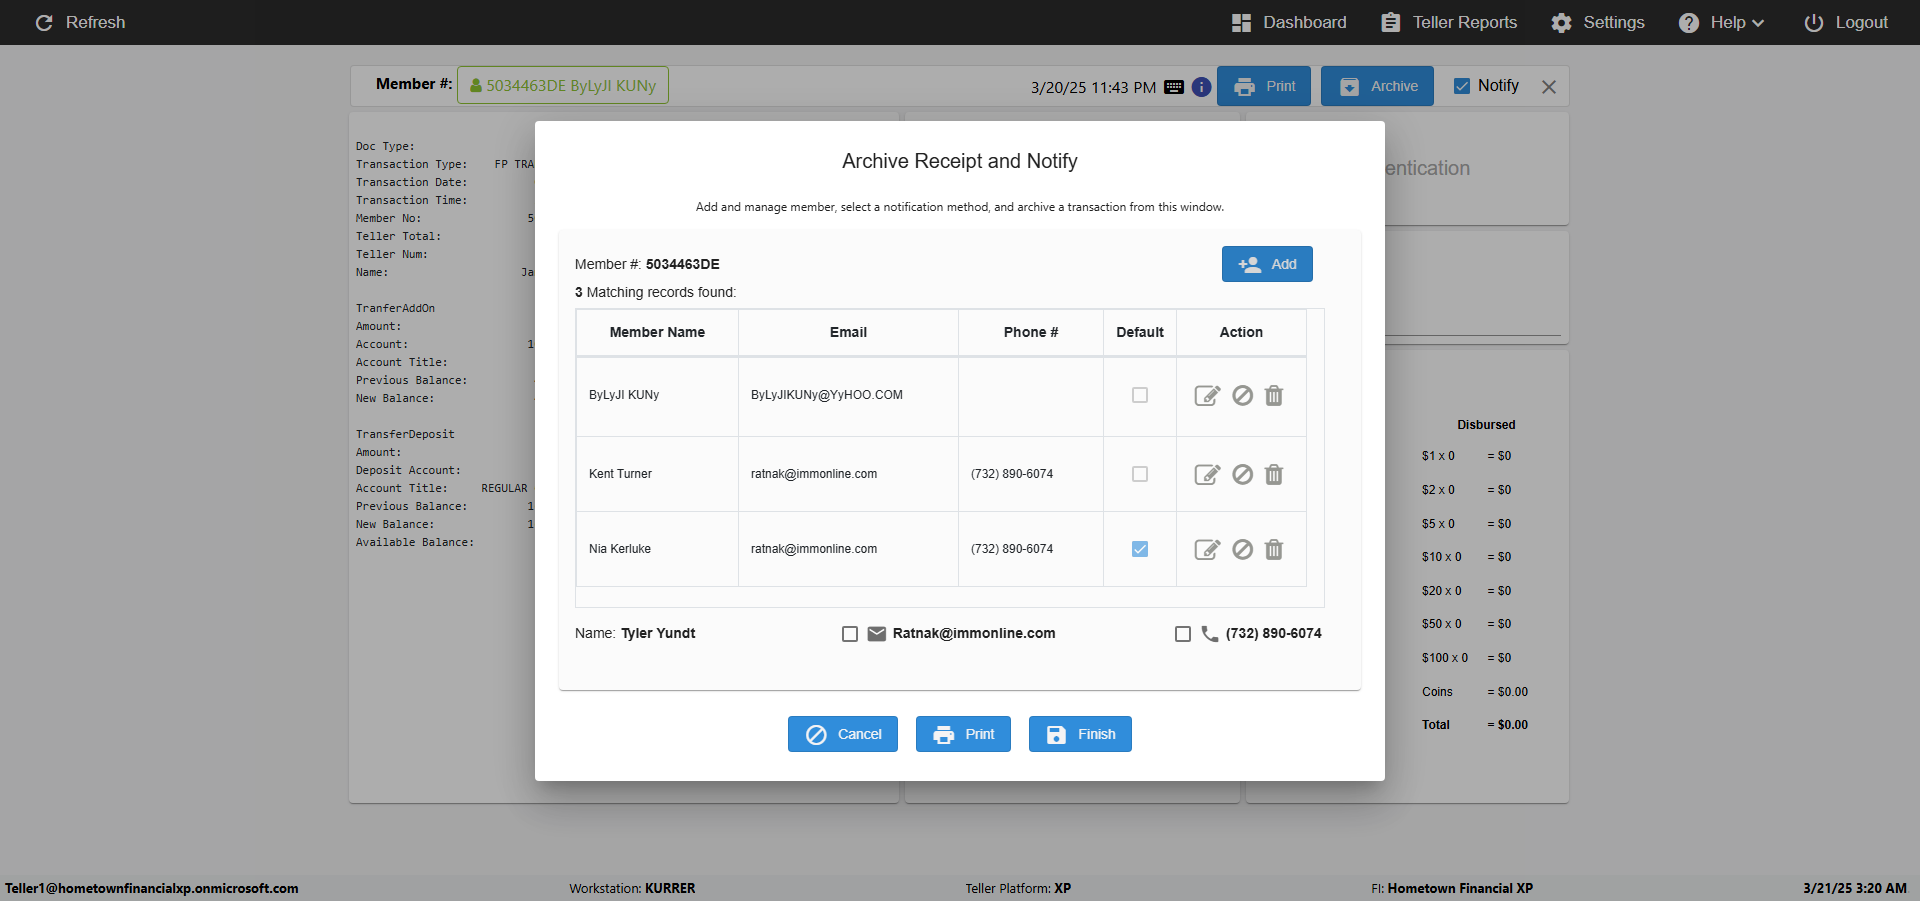Toggle the Notify checkbox in the header
Screen dimensions: 1920x901
pos(1462,86)
